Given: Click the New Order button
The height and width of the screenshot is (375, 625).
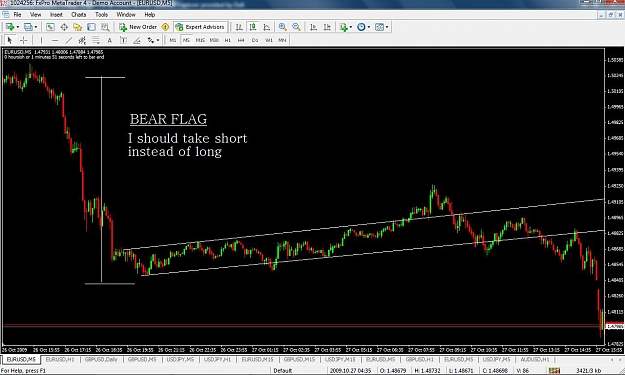Looking at the screenshot, I should click(x=138, y=27).
